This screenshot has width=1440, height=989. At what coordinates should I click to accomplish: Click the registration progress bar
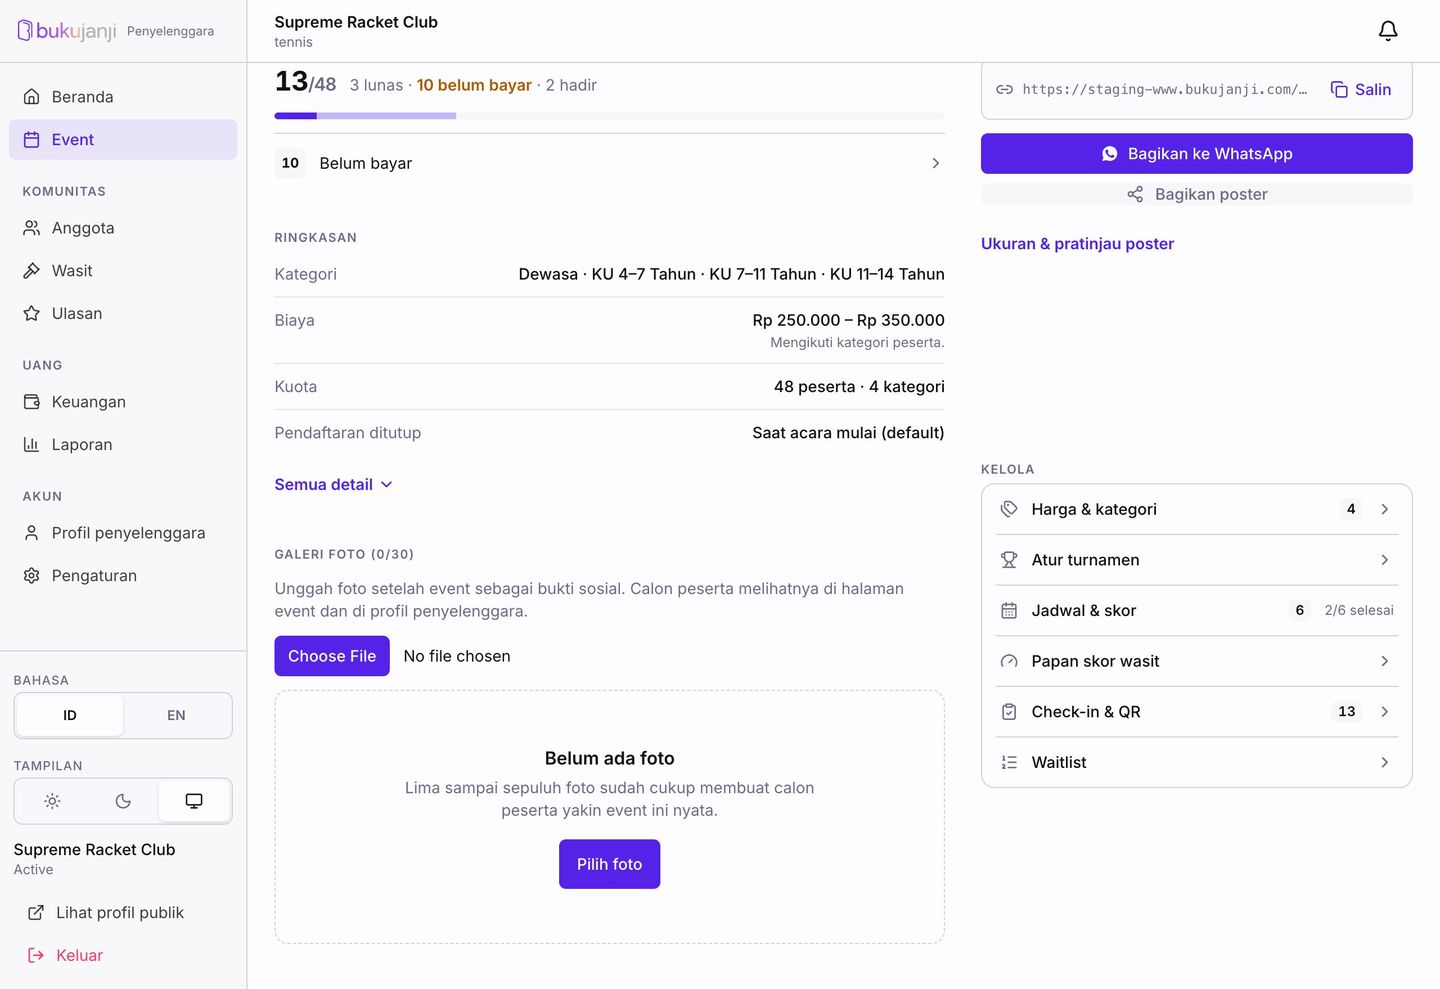(x=610, y=116)
